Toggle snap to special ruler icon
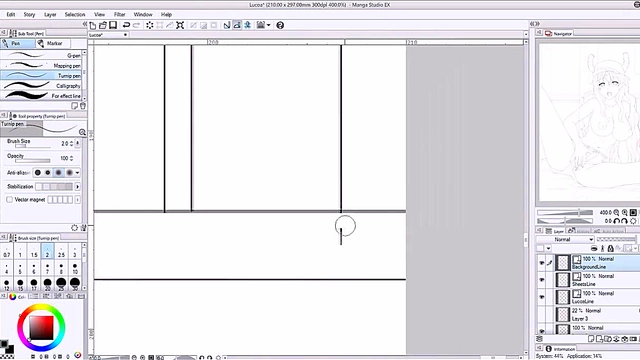 tap(237, 25)
